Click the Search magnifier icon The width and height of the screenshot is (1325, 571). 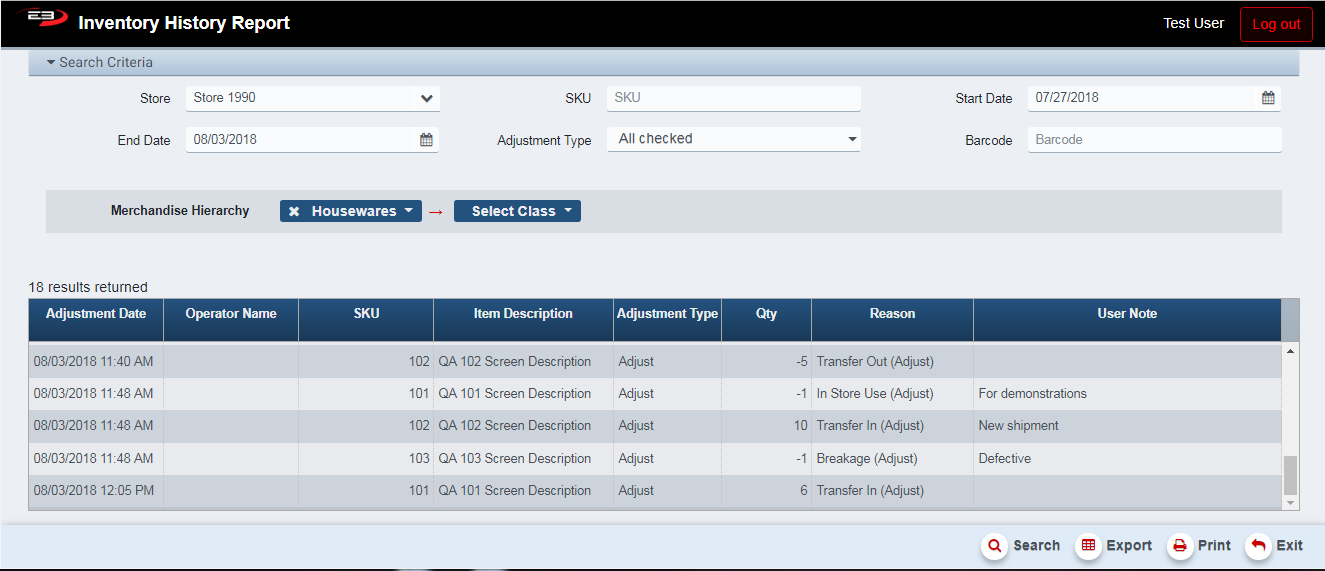coord(994,546)
